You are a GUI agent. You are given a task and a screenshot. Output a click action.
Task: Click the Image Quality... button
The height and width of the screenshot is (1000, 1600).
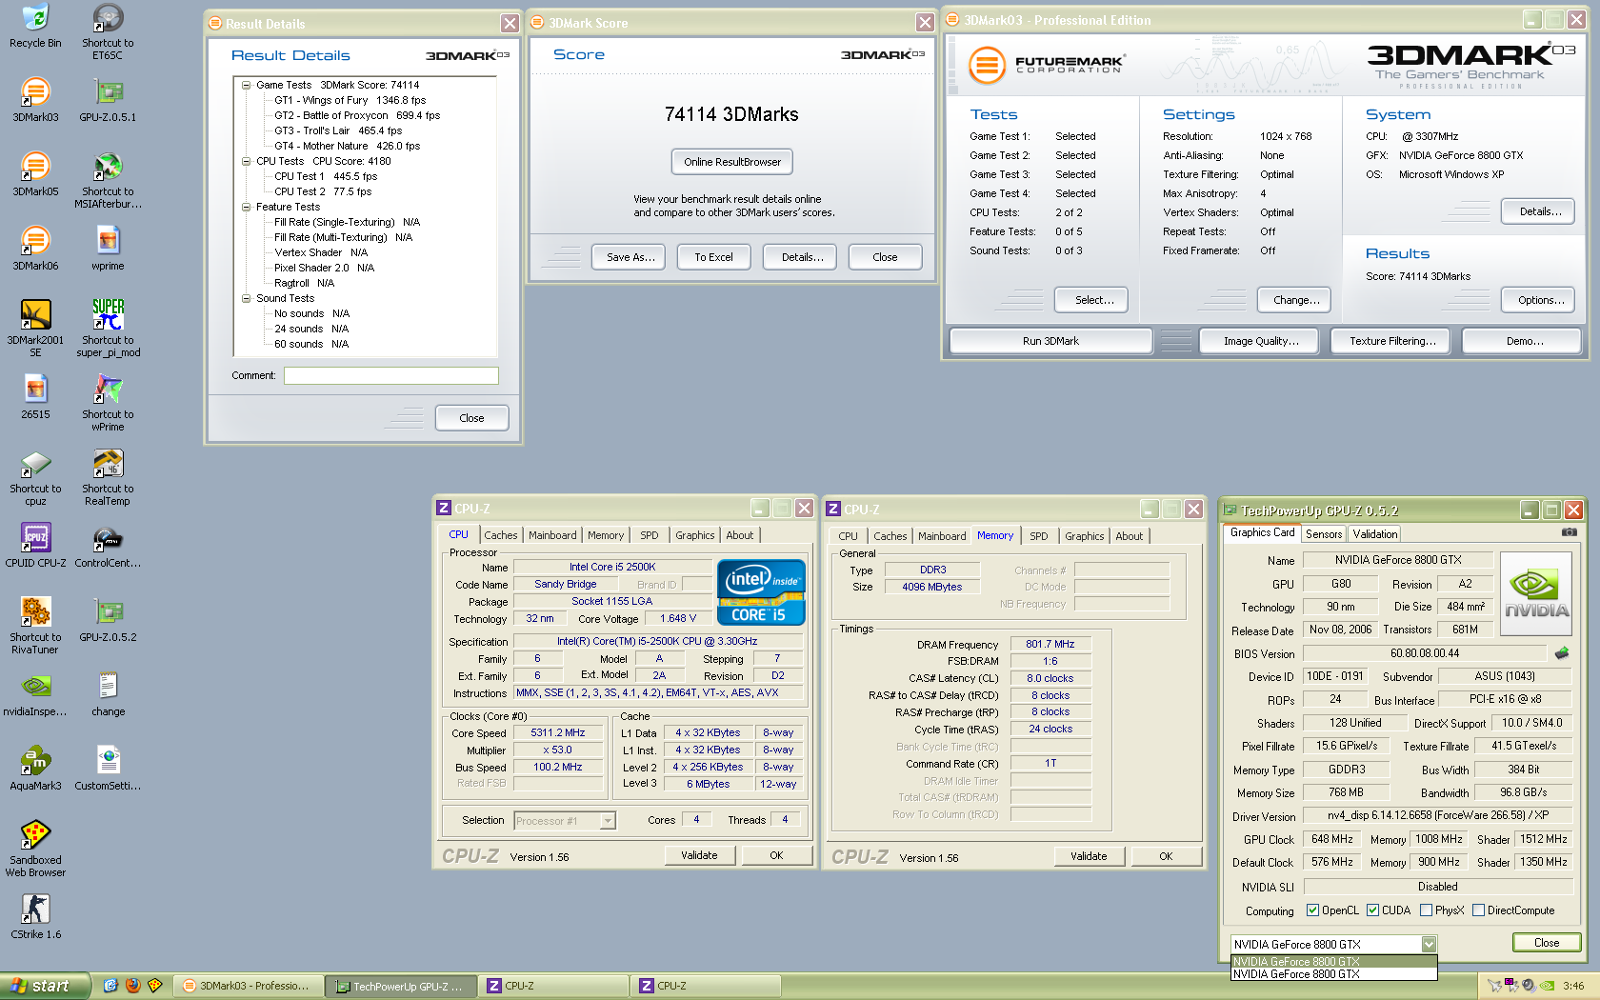tap(1261, 341)
